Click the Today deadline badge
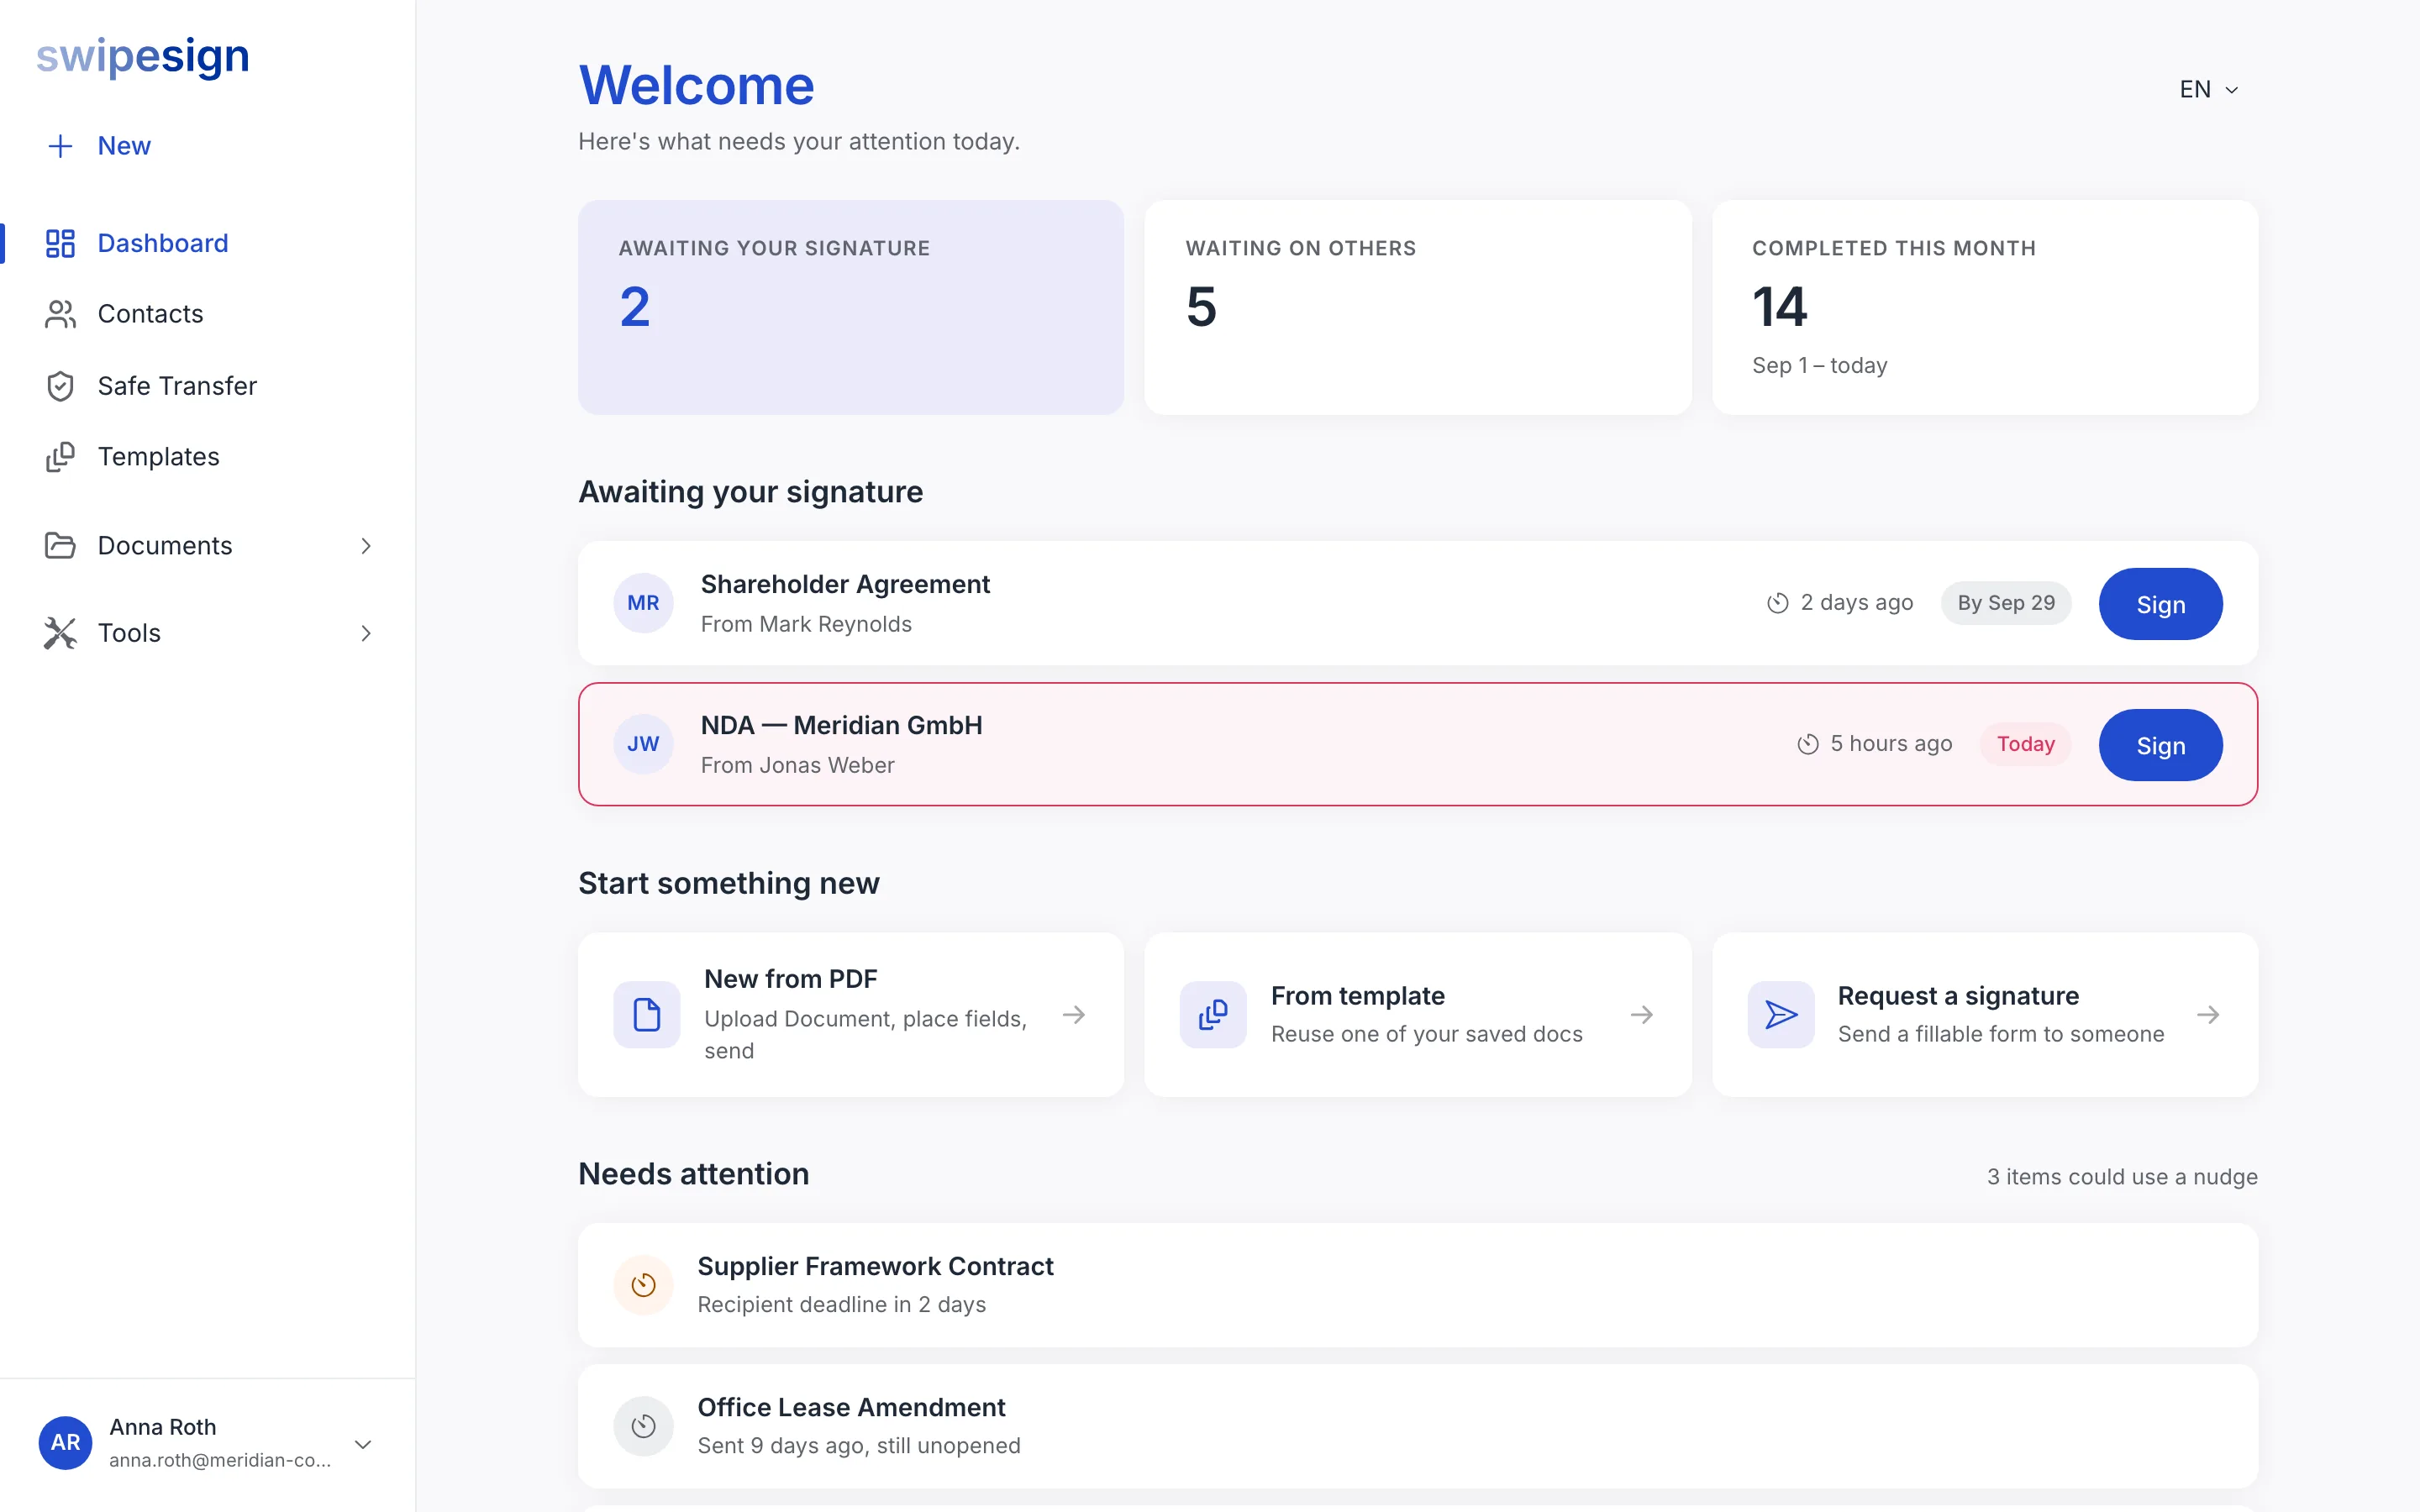2420x1512 pixels. point(2025,744)
